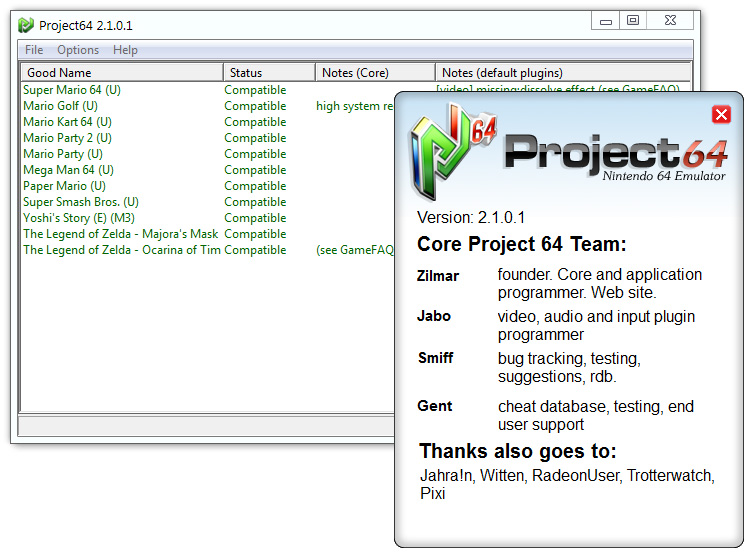The height and width of the screenshot is (559, 754).
Task: Click the 'Thanks also goes to:' heading
Action: 518,451
